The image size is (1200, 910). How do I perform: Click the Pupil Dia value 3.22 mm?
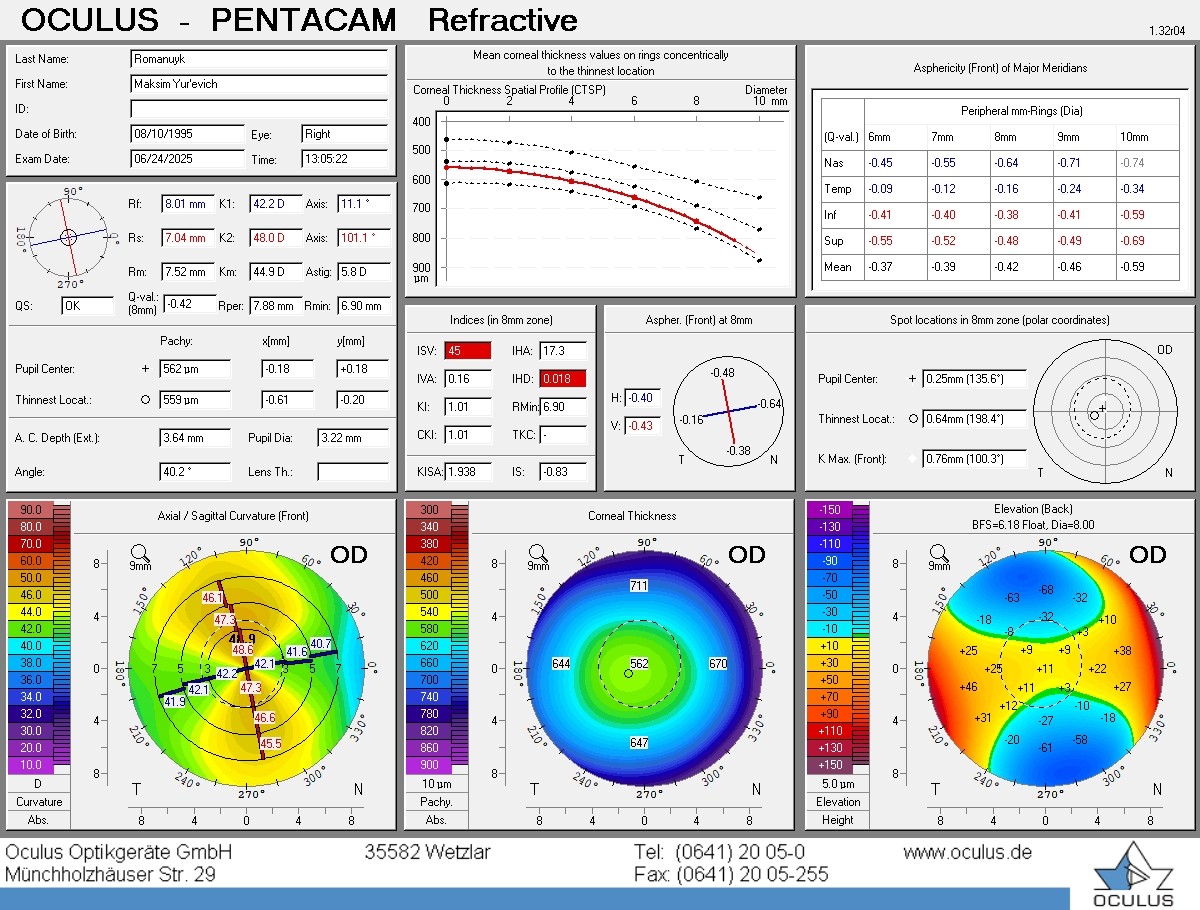click(353, 438)
